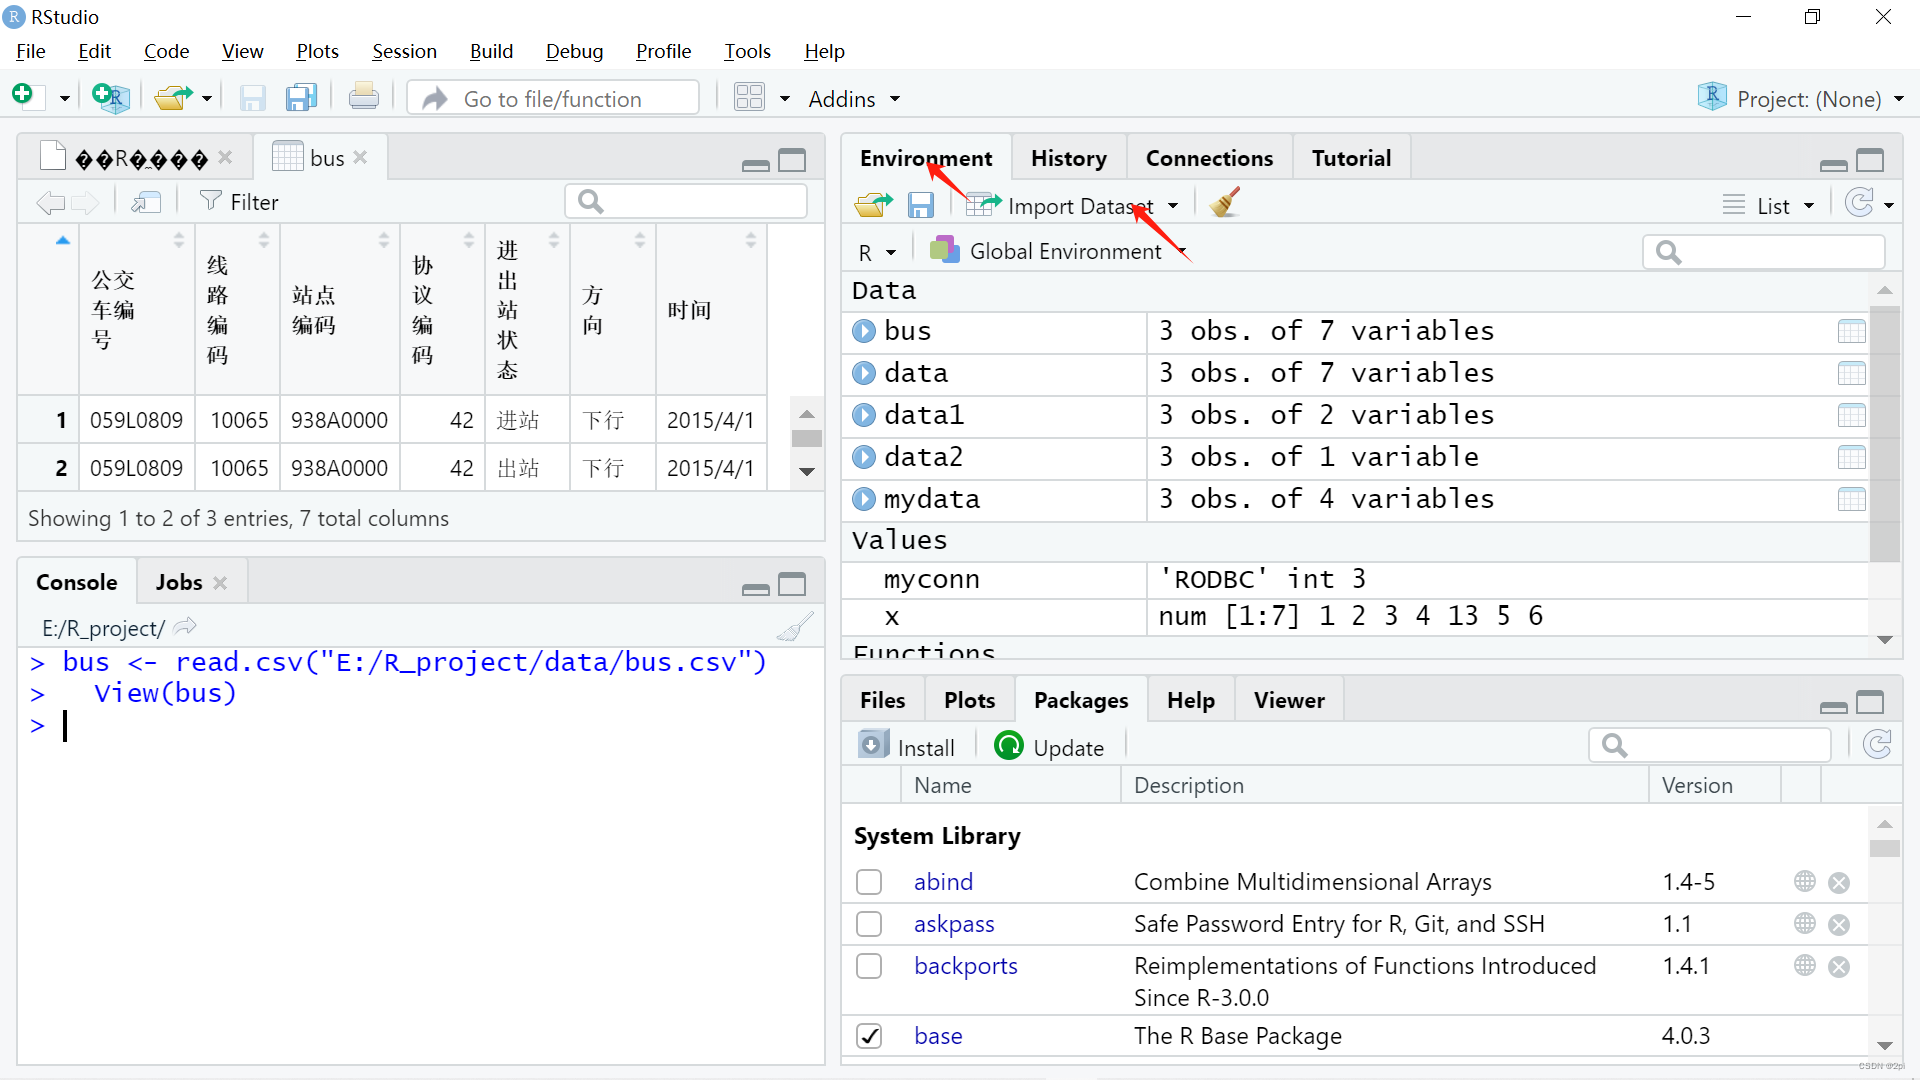Switch to the History tab
The height and width of the screenshot is (1080, 1920).
pos(1067,157)
